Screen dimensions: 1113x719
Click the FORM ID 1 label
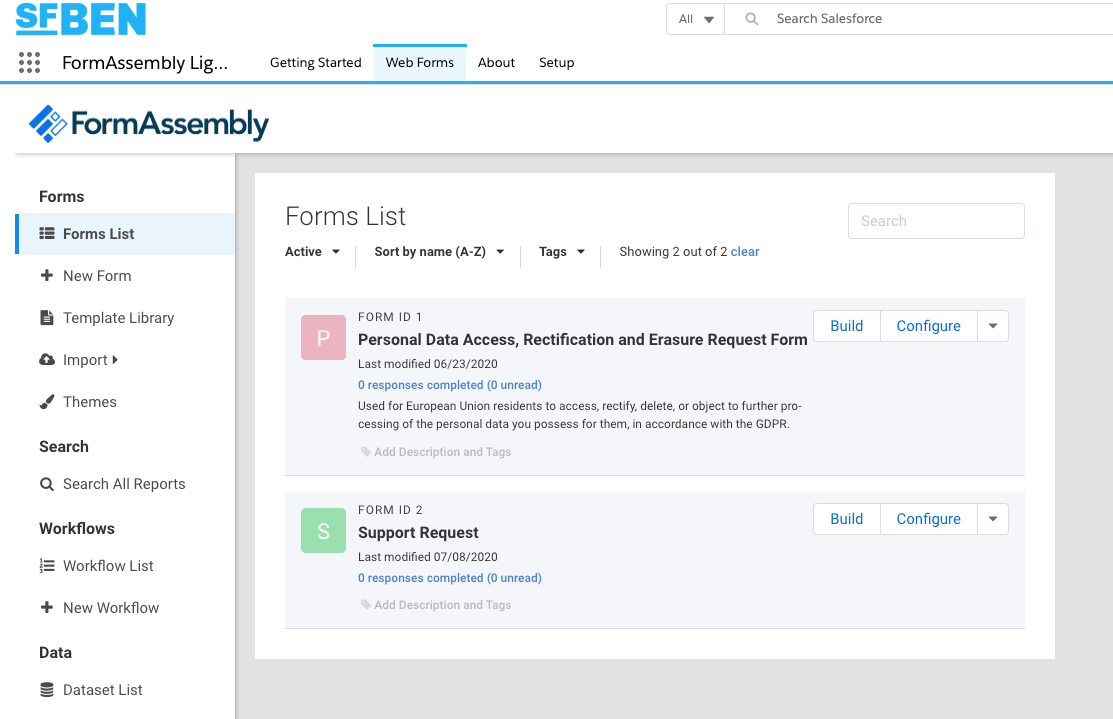tap(390, 317)
